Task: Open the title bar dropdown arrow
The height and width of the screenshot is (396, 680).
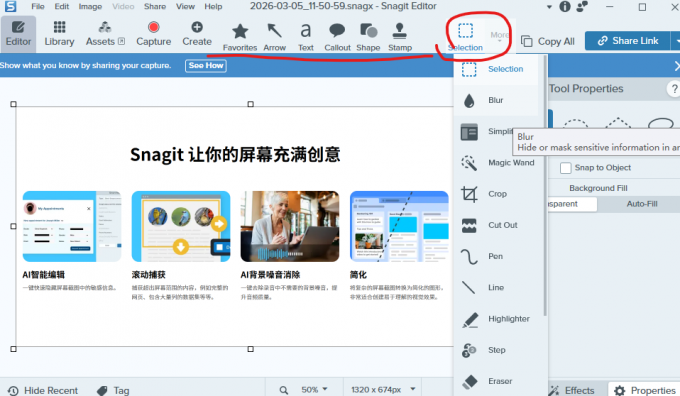Action: click(549, 7)
